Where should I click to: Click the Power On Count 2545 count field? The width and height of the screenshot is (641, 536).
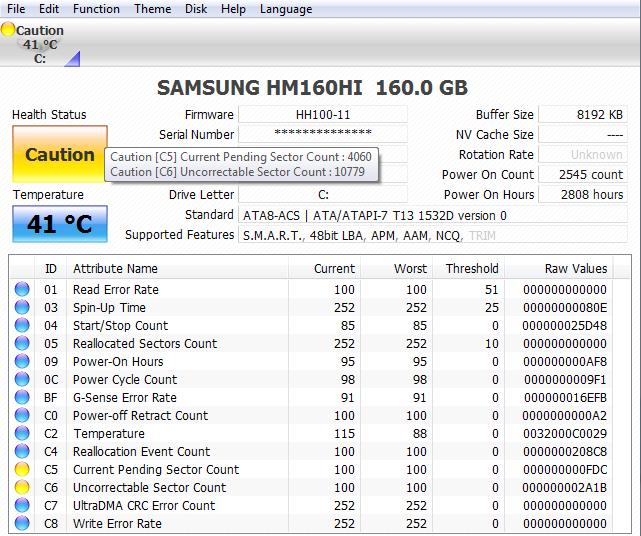click(x=583, y=175)
